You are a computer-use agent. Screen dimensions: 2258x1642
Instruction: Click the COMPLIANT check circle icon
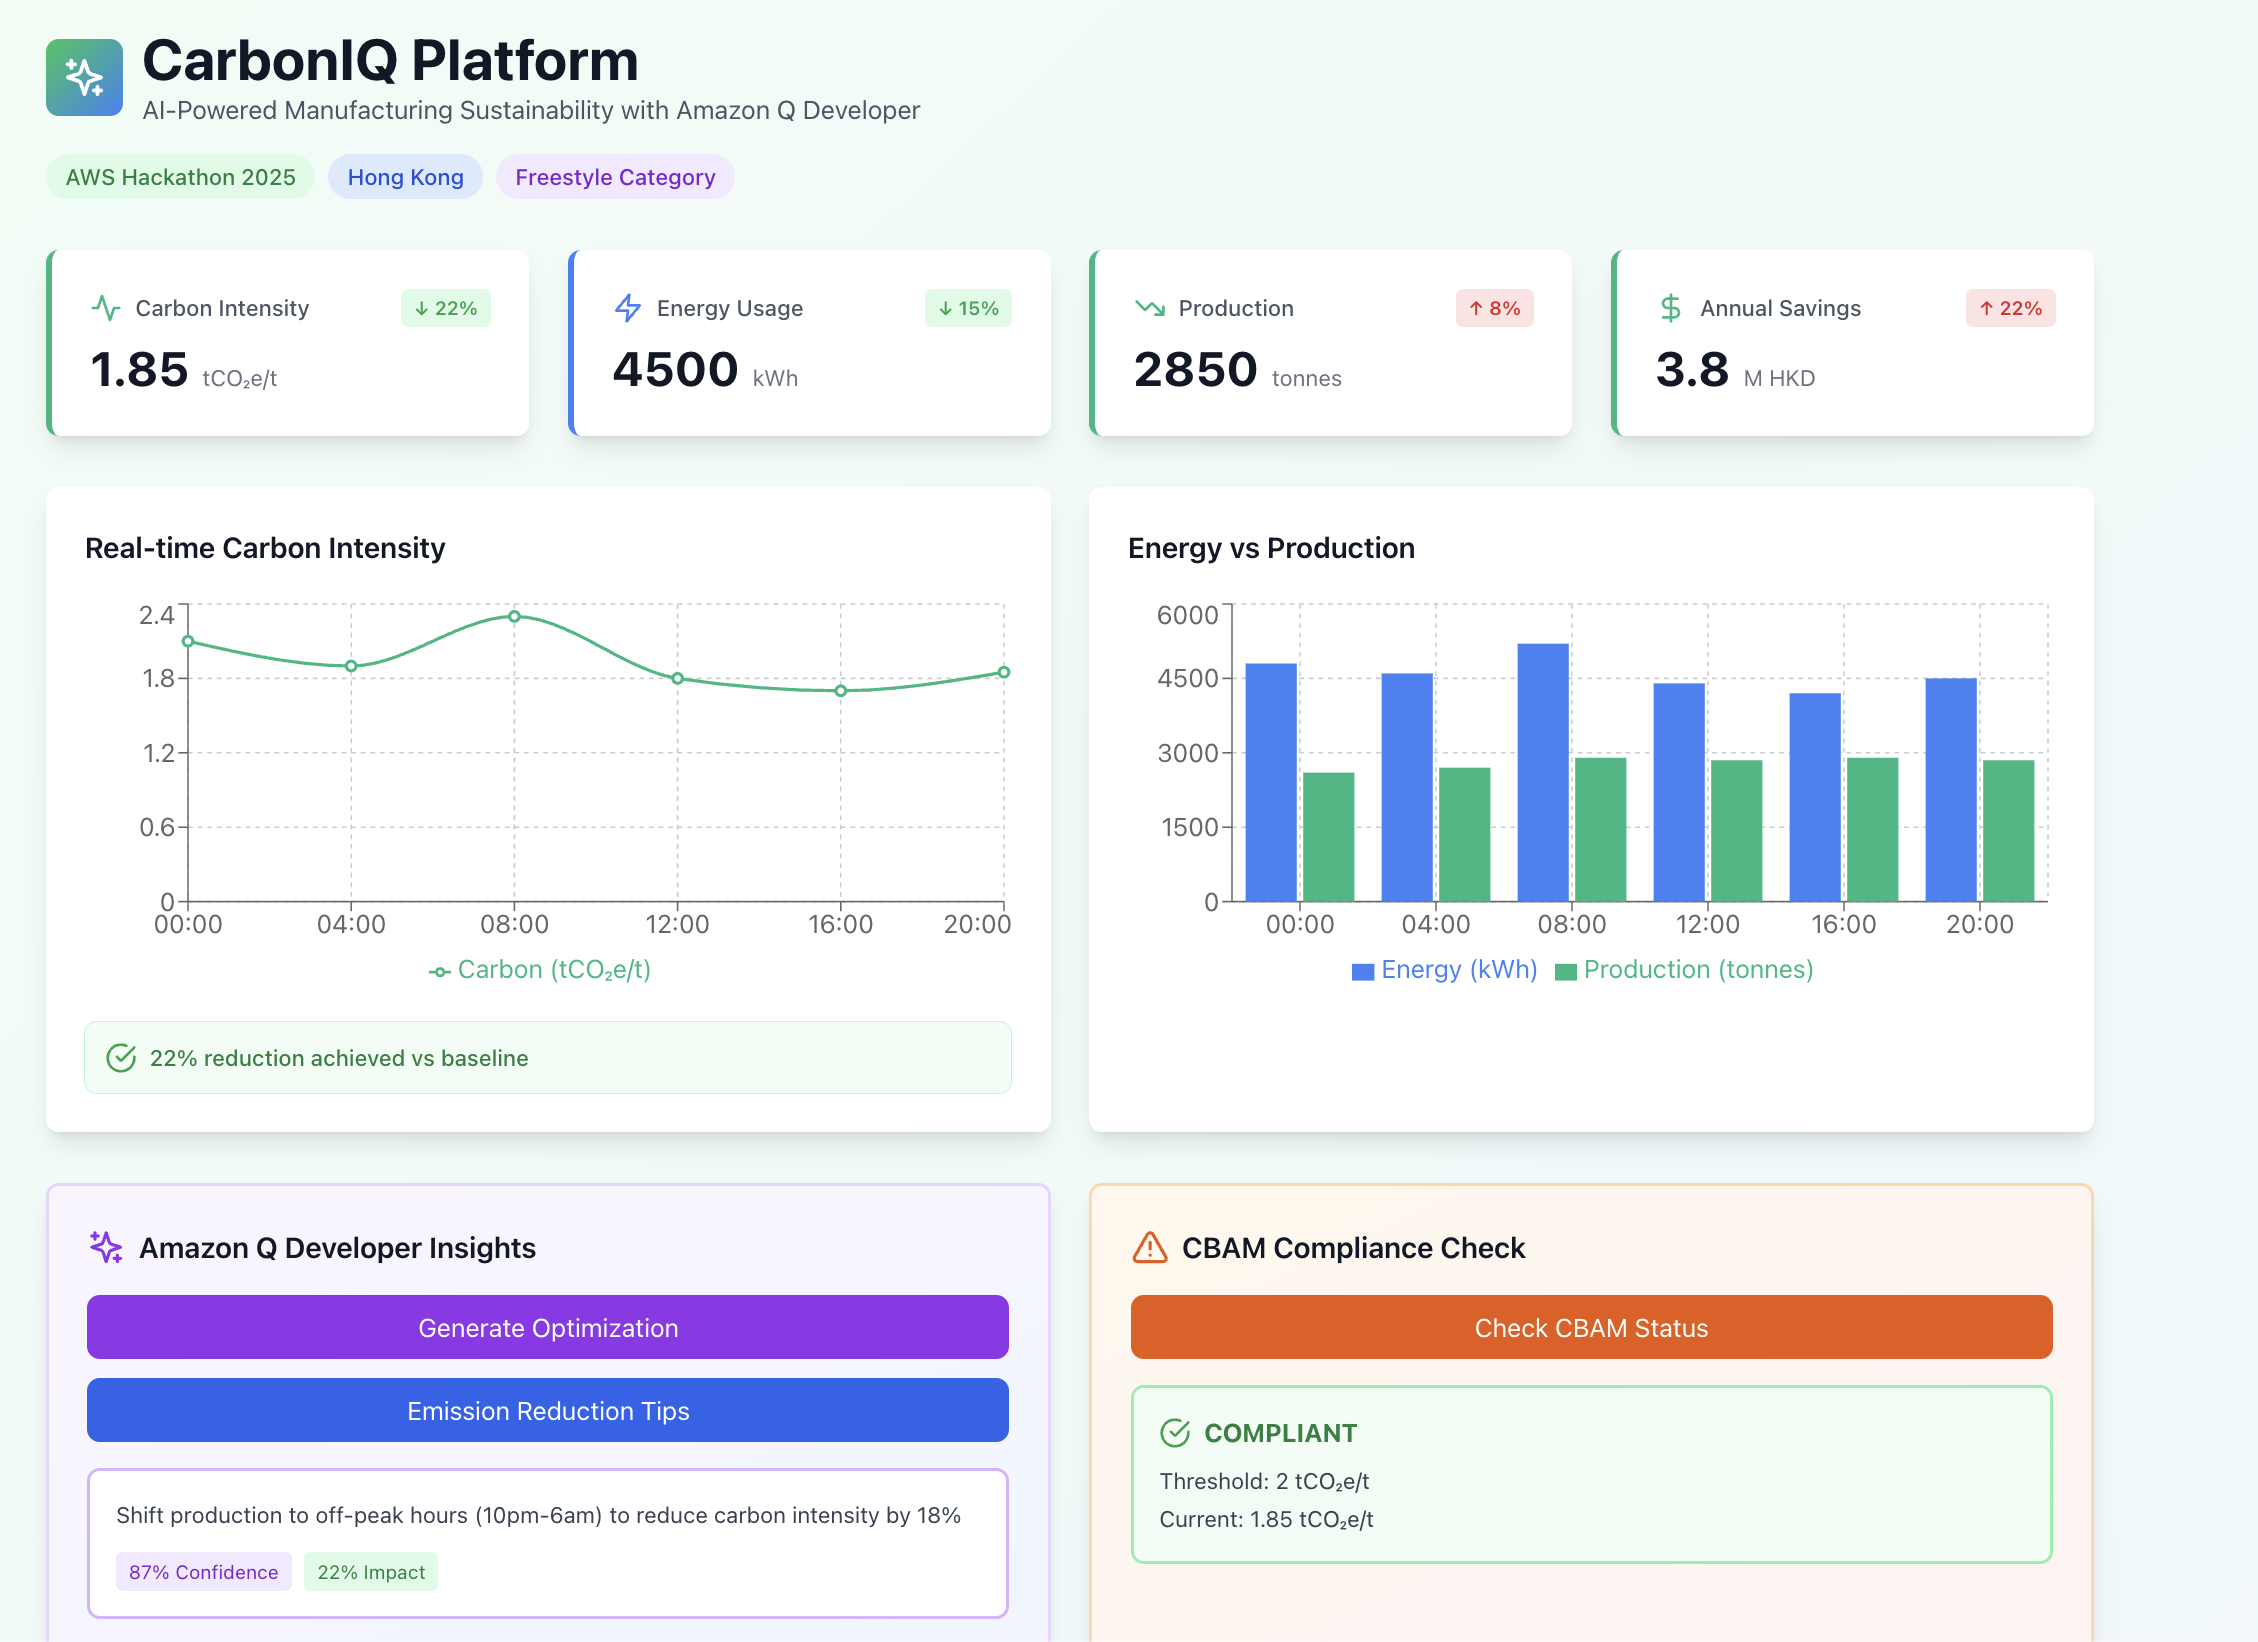coord(1175,1433)
